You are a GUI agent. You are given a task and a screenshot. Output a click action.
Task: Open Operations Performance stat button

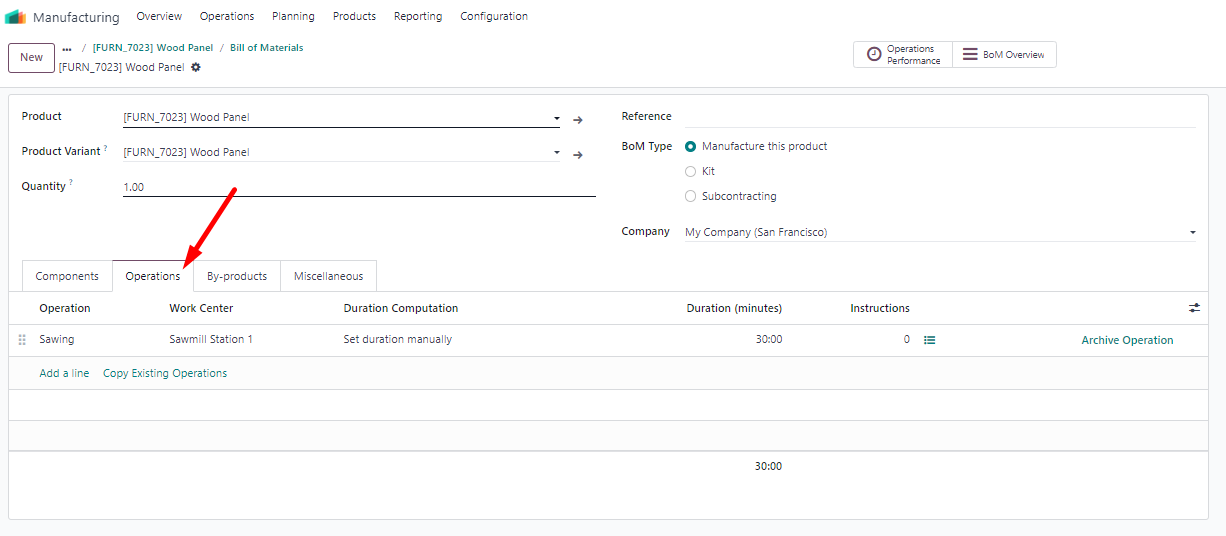click(903, 55)
